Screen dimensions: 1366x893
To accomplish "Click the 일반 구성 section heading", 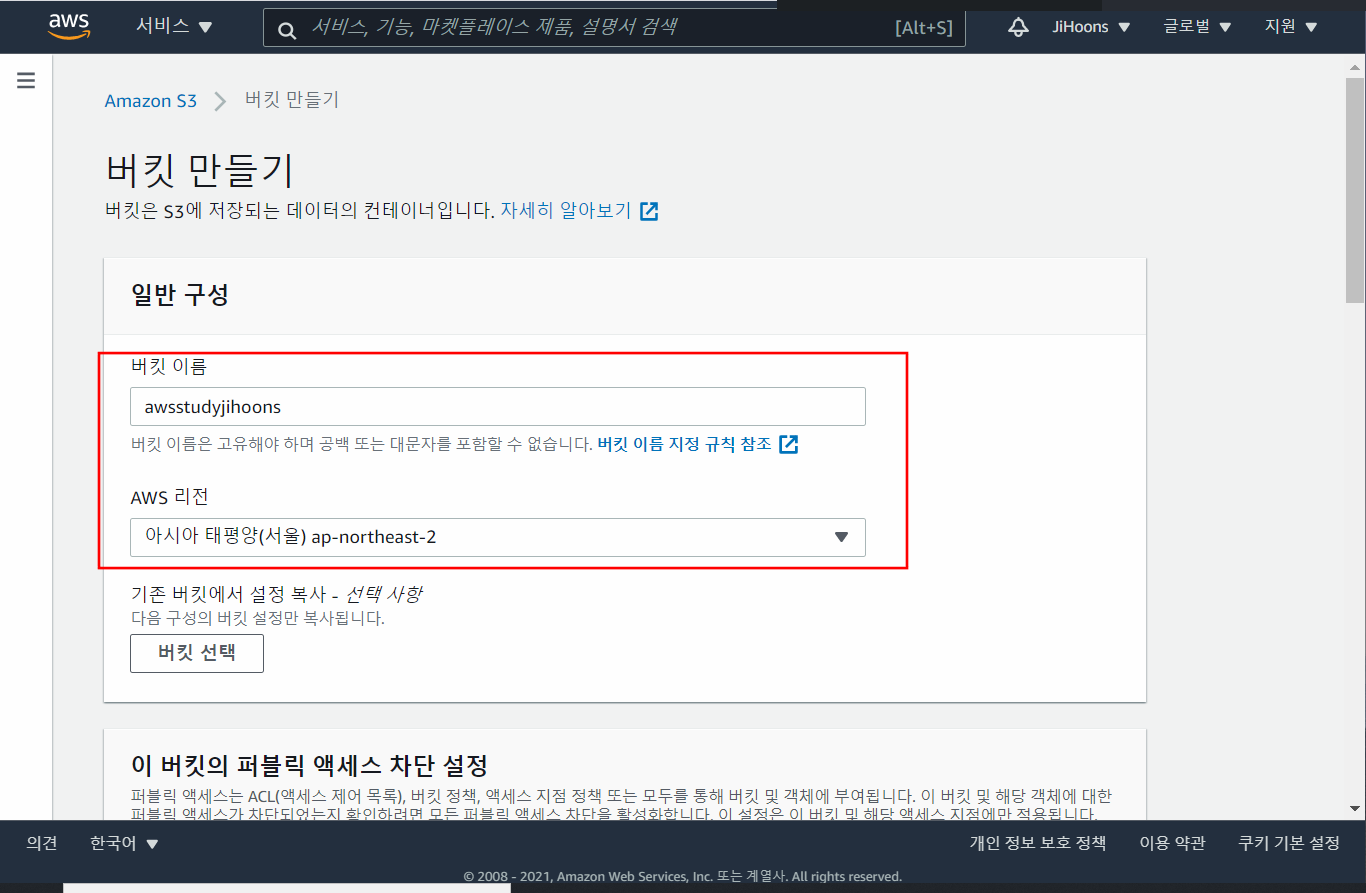I will (180, 295).
